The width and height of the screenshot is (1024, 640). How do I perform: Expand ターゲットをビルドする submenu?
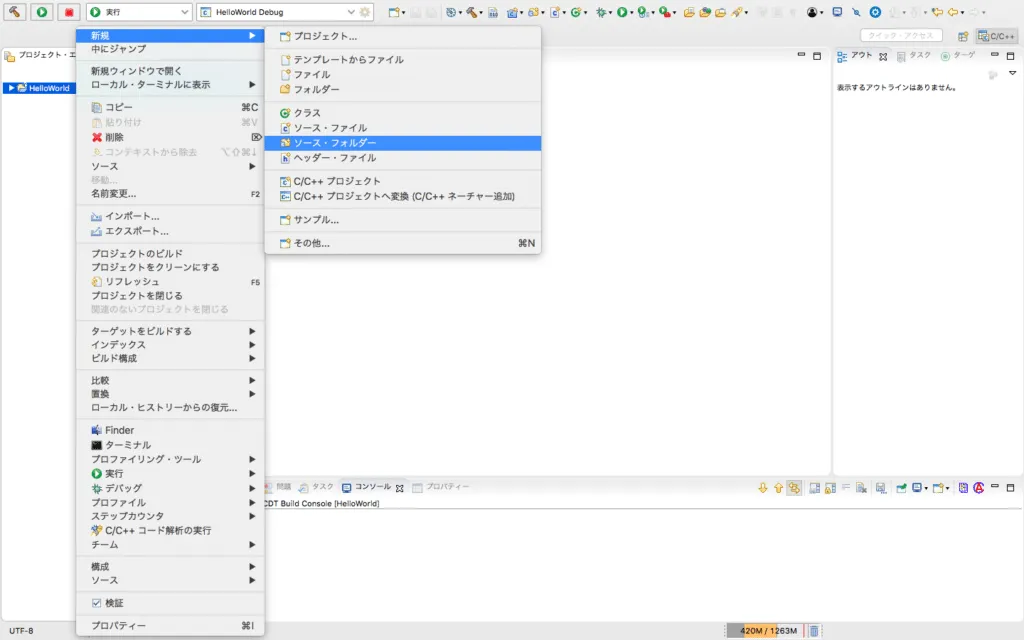[x=171, y=331]
